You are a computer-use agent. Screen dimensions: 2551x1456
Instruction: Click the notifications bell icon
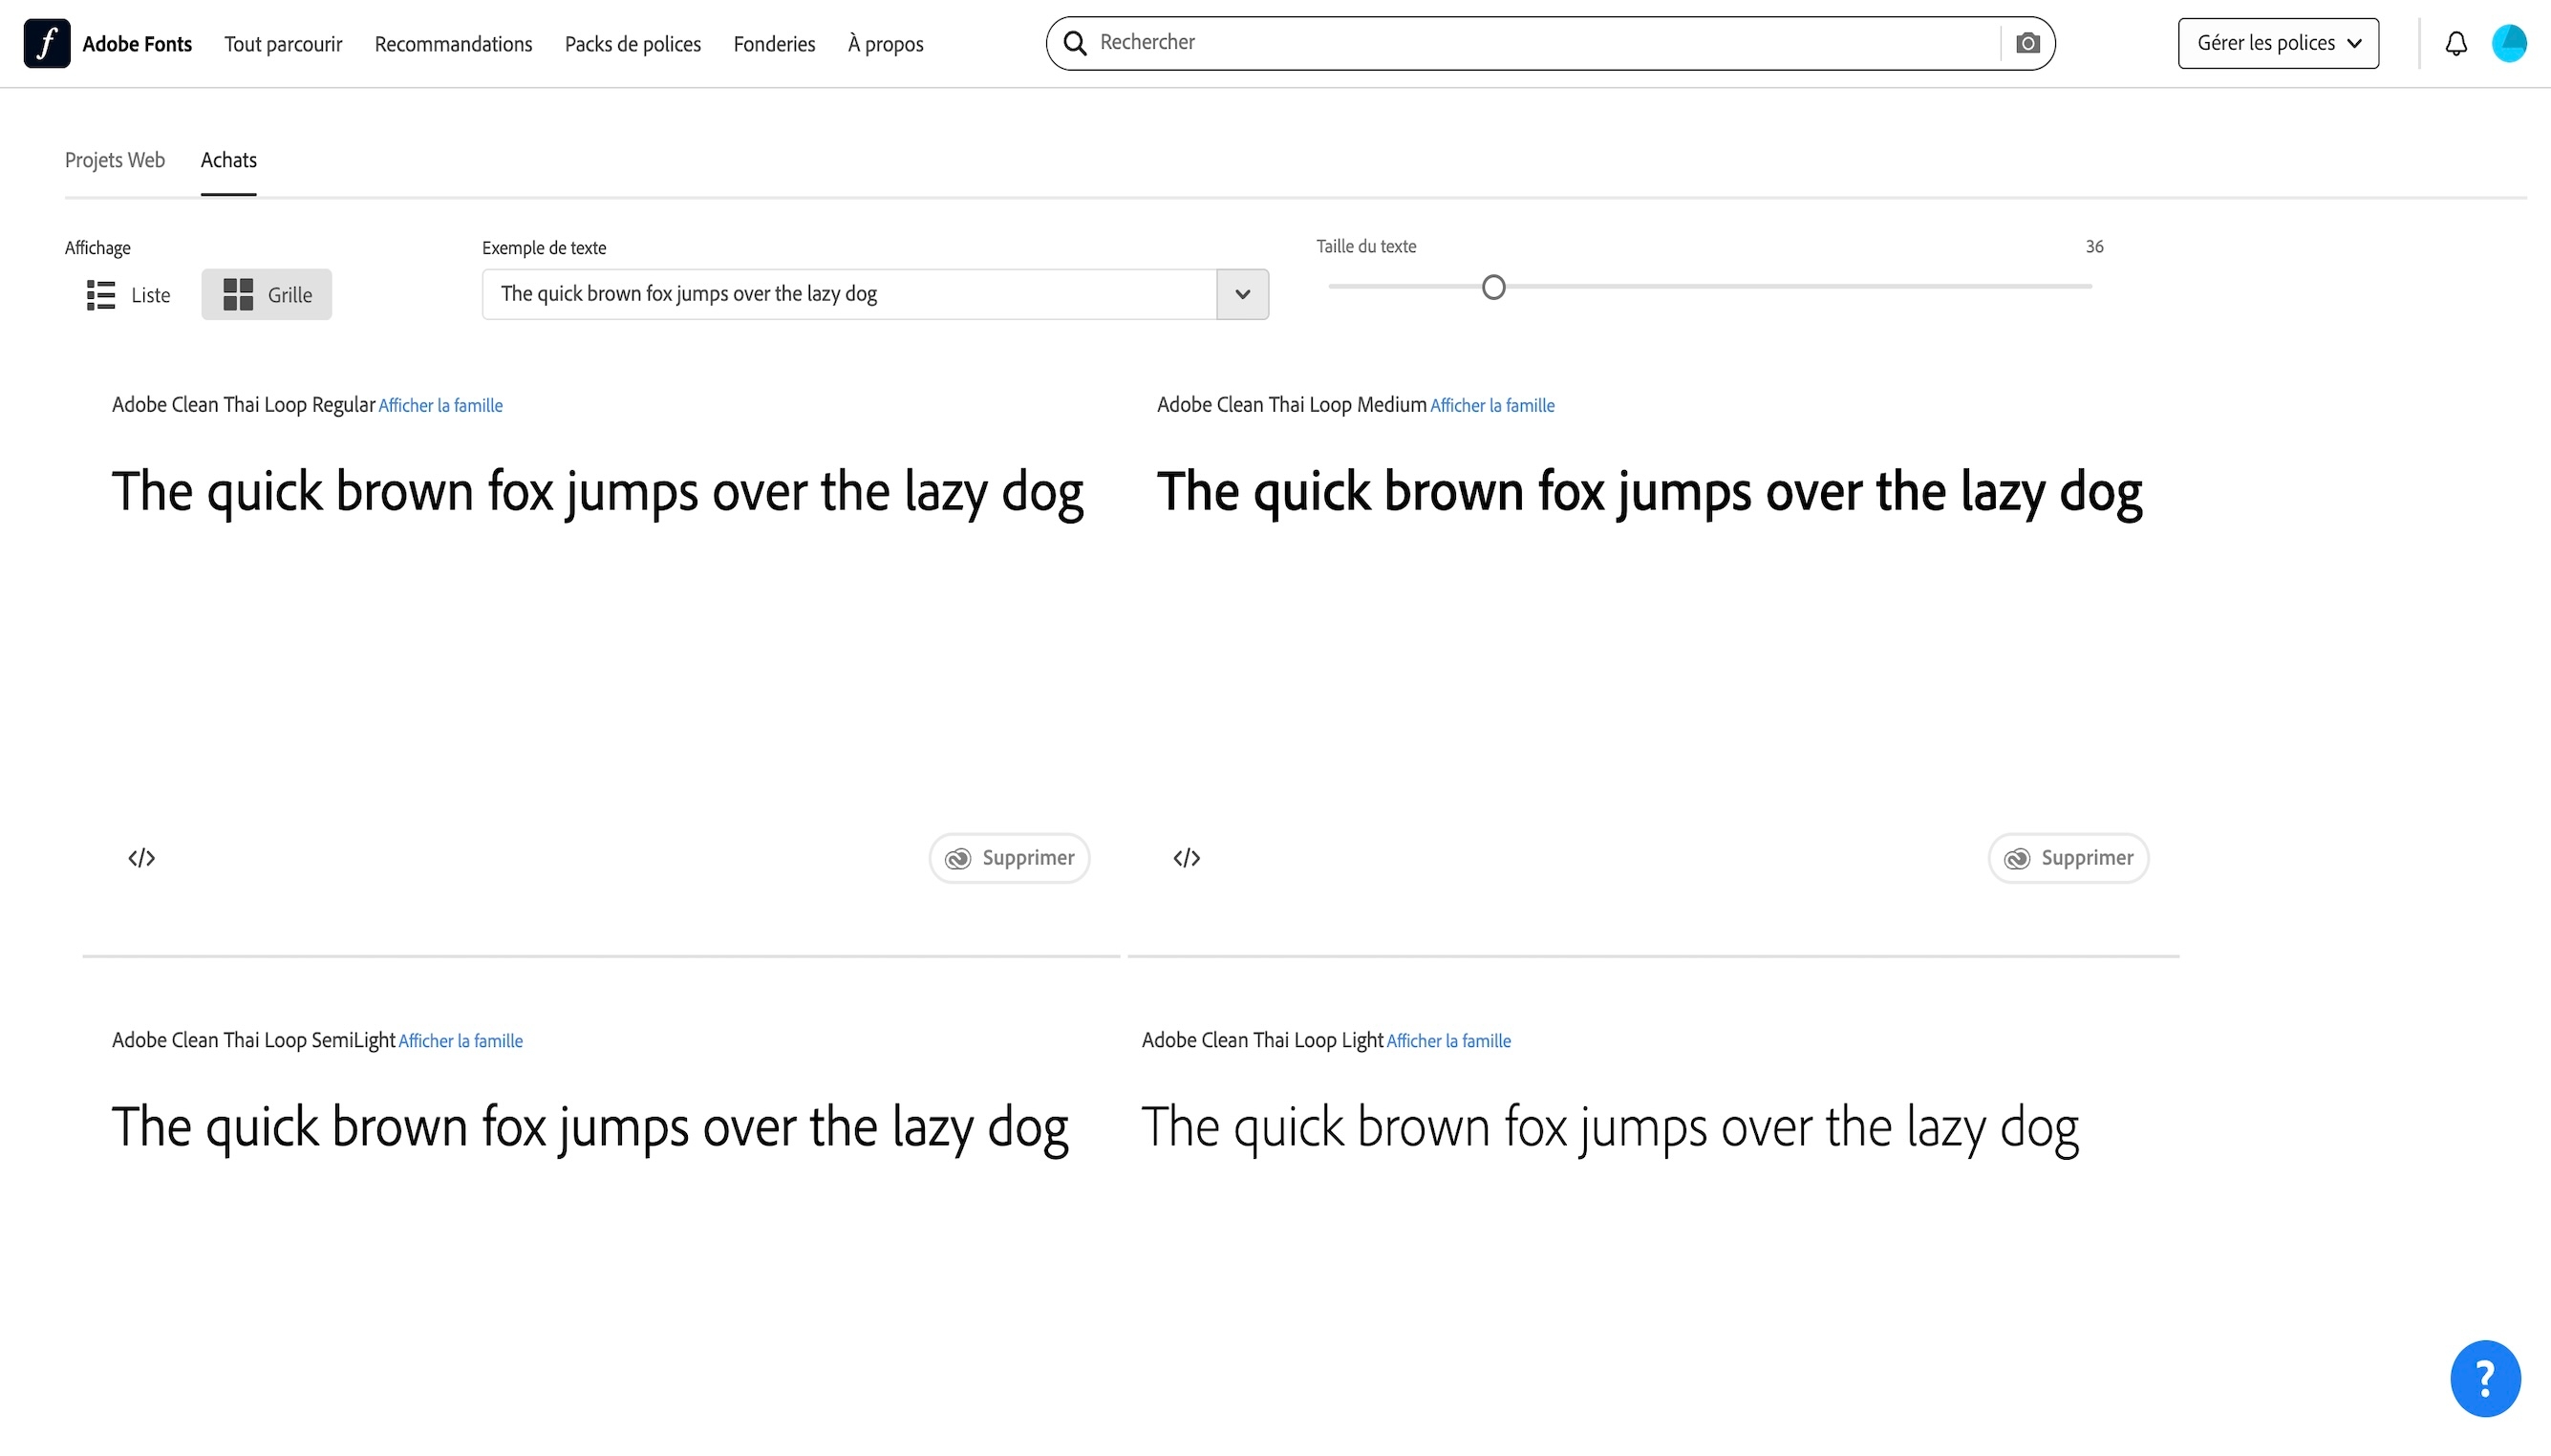click(x=2456, y=43)
